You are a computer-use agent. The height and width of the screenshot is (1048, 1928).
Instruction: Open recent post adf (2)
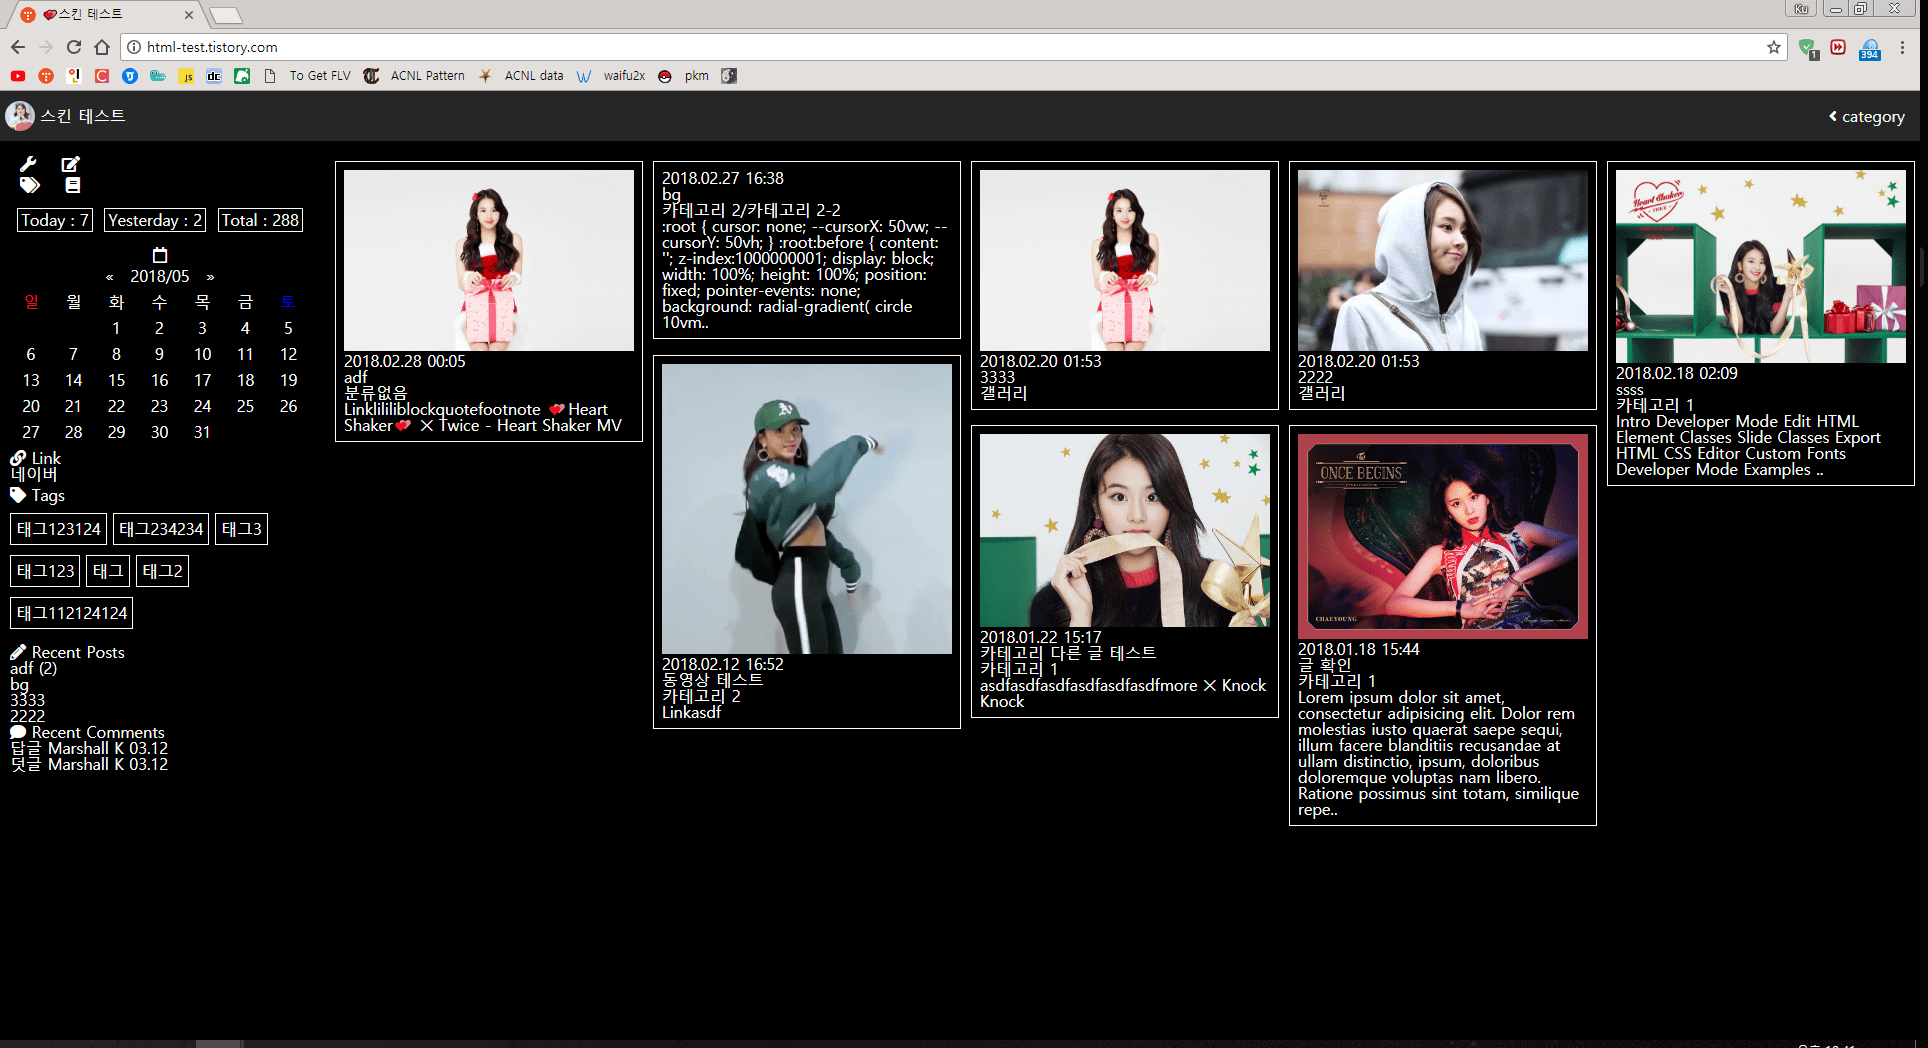33,668
